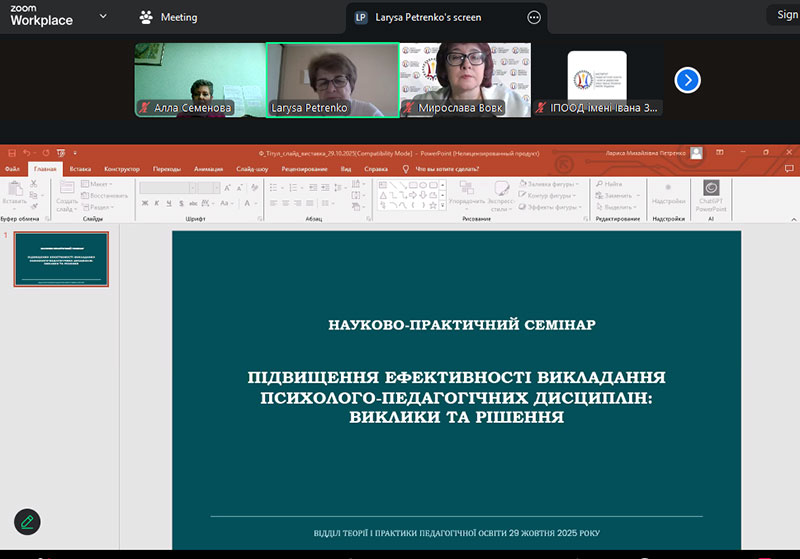Open the ChatGPT PowerPoint add-in
This screenshot has width=800, height=559.
711,196
